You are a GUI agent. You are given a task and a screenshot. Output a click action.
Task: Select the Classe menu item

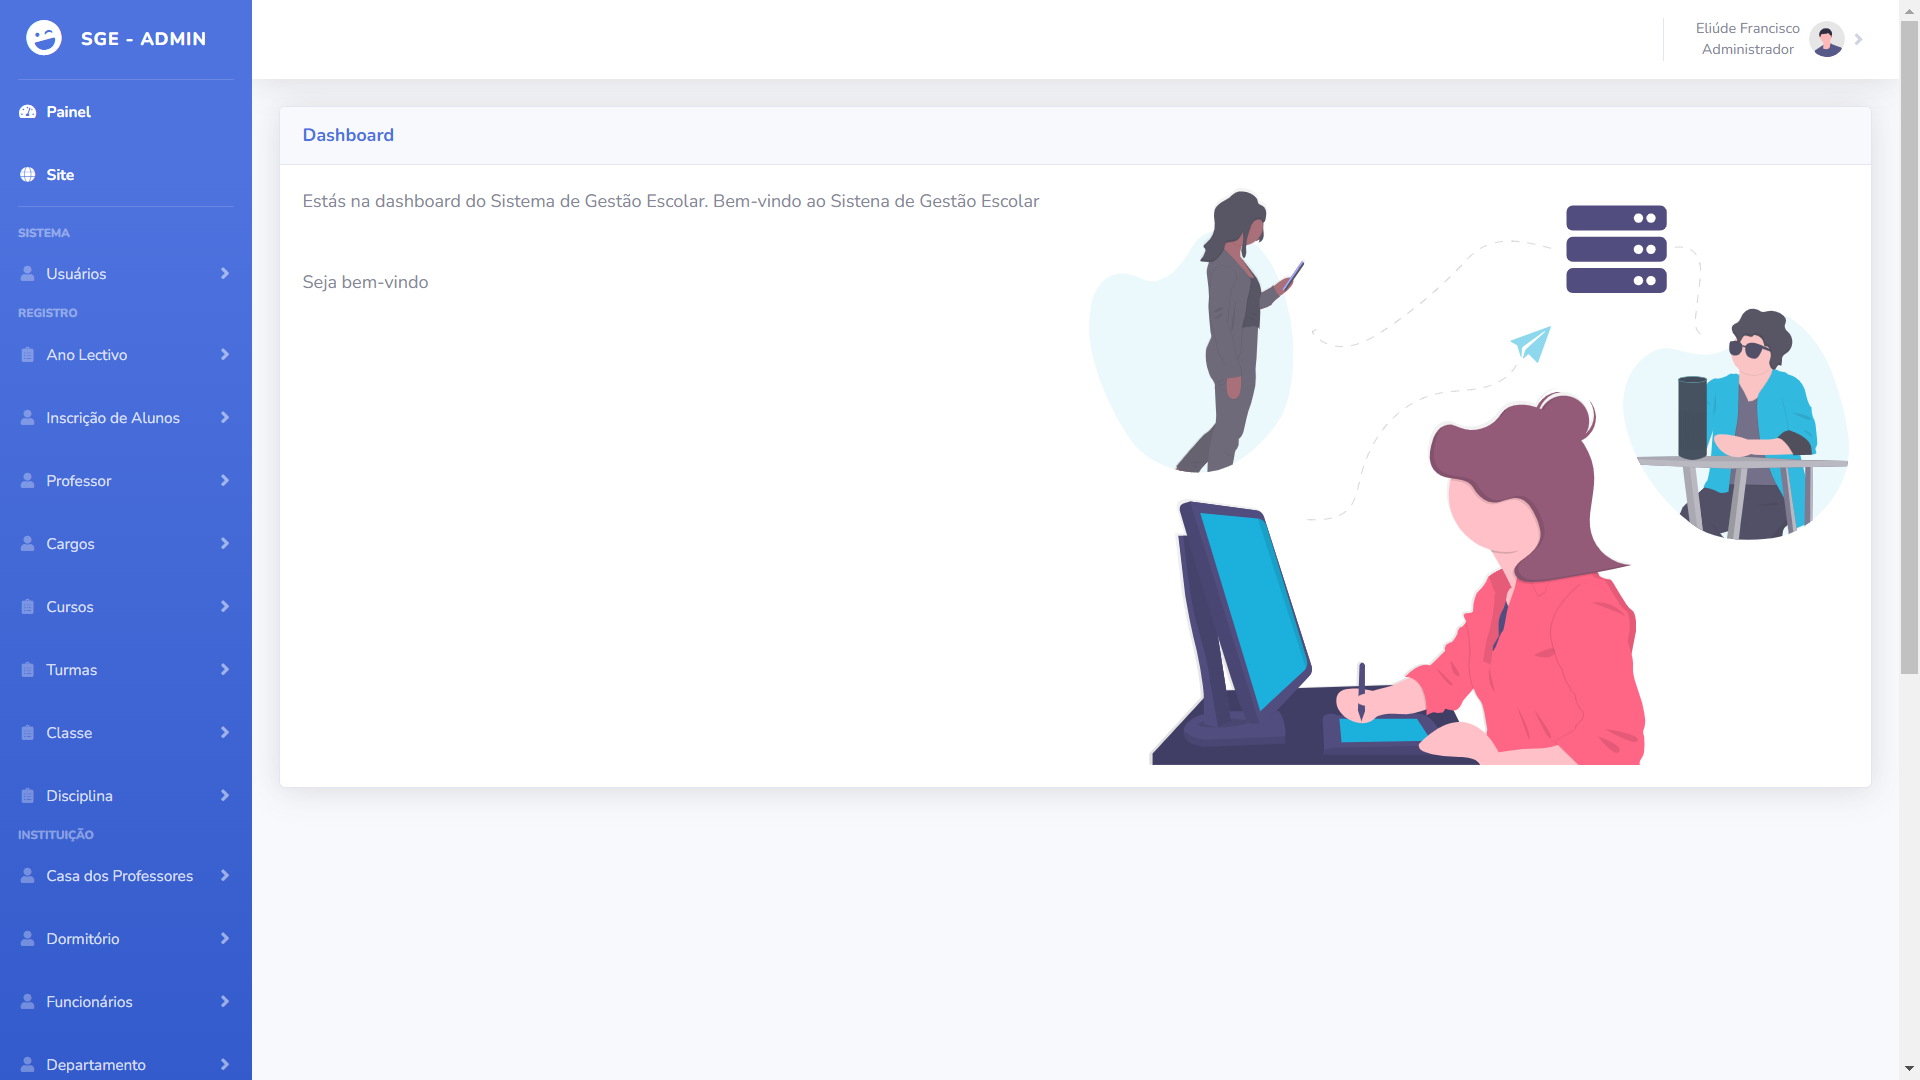pos(126,733)
